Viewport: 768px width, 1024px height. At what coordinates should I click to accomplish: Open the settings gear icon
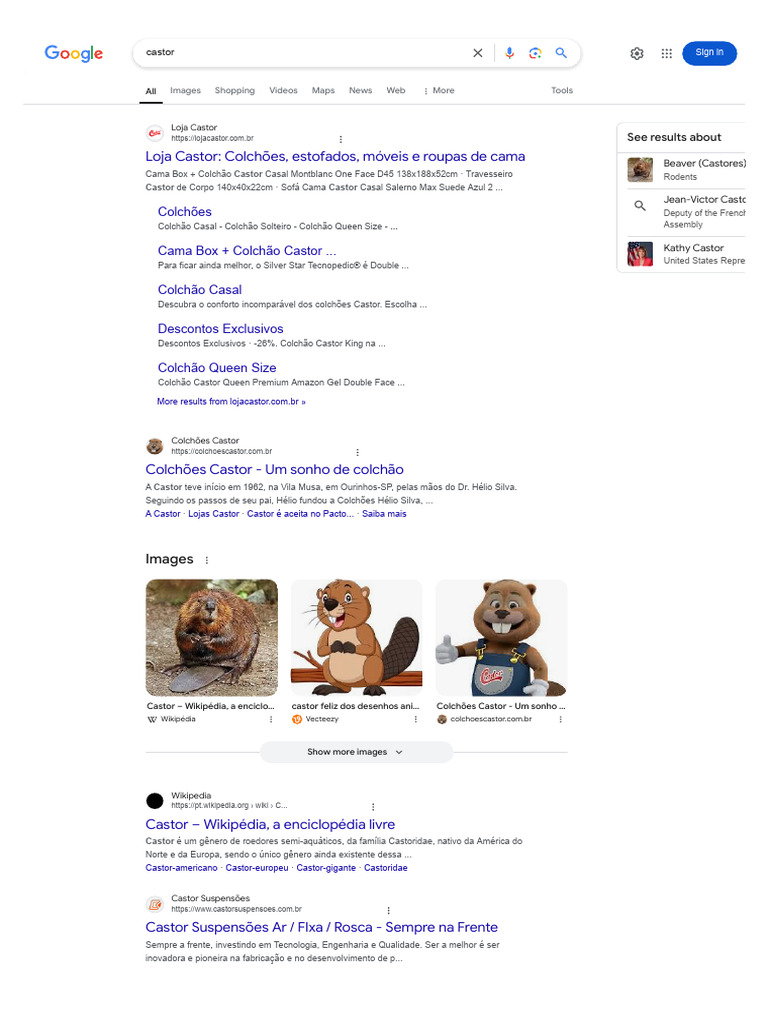(x=637, y=54)
